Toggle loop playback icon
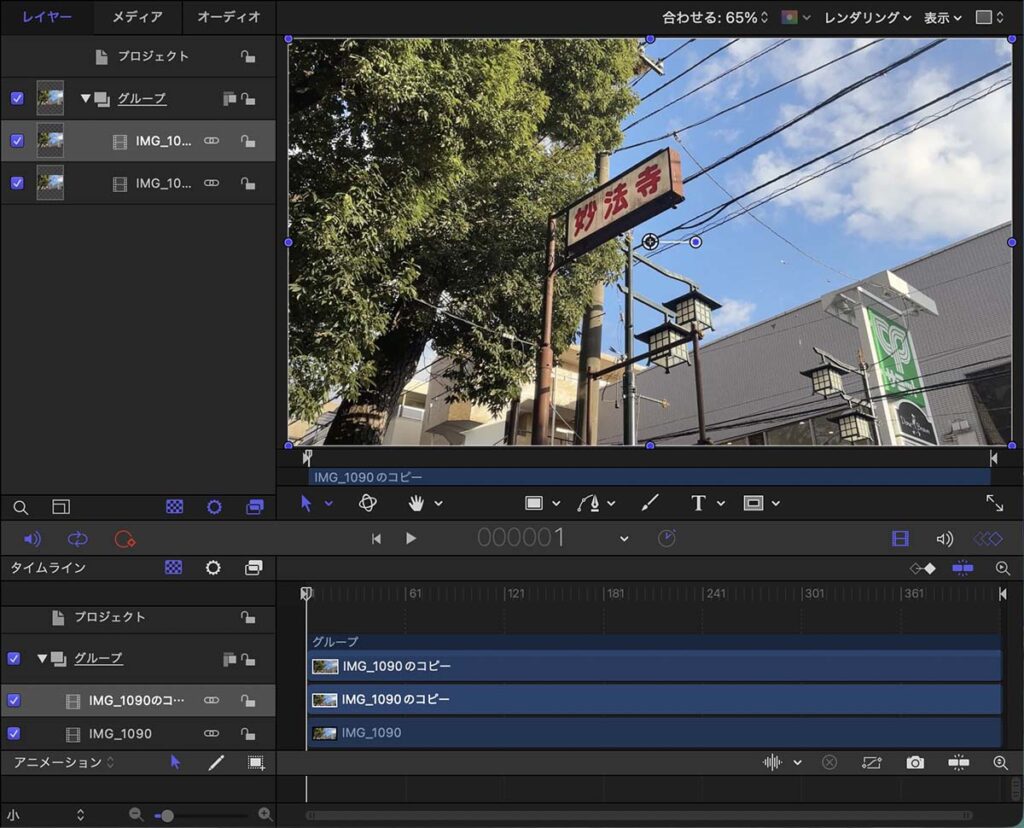 tap(77, 539)
